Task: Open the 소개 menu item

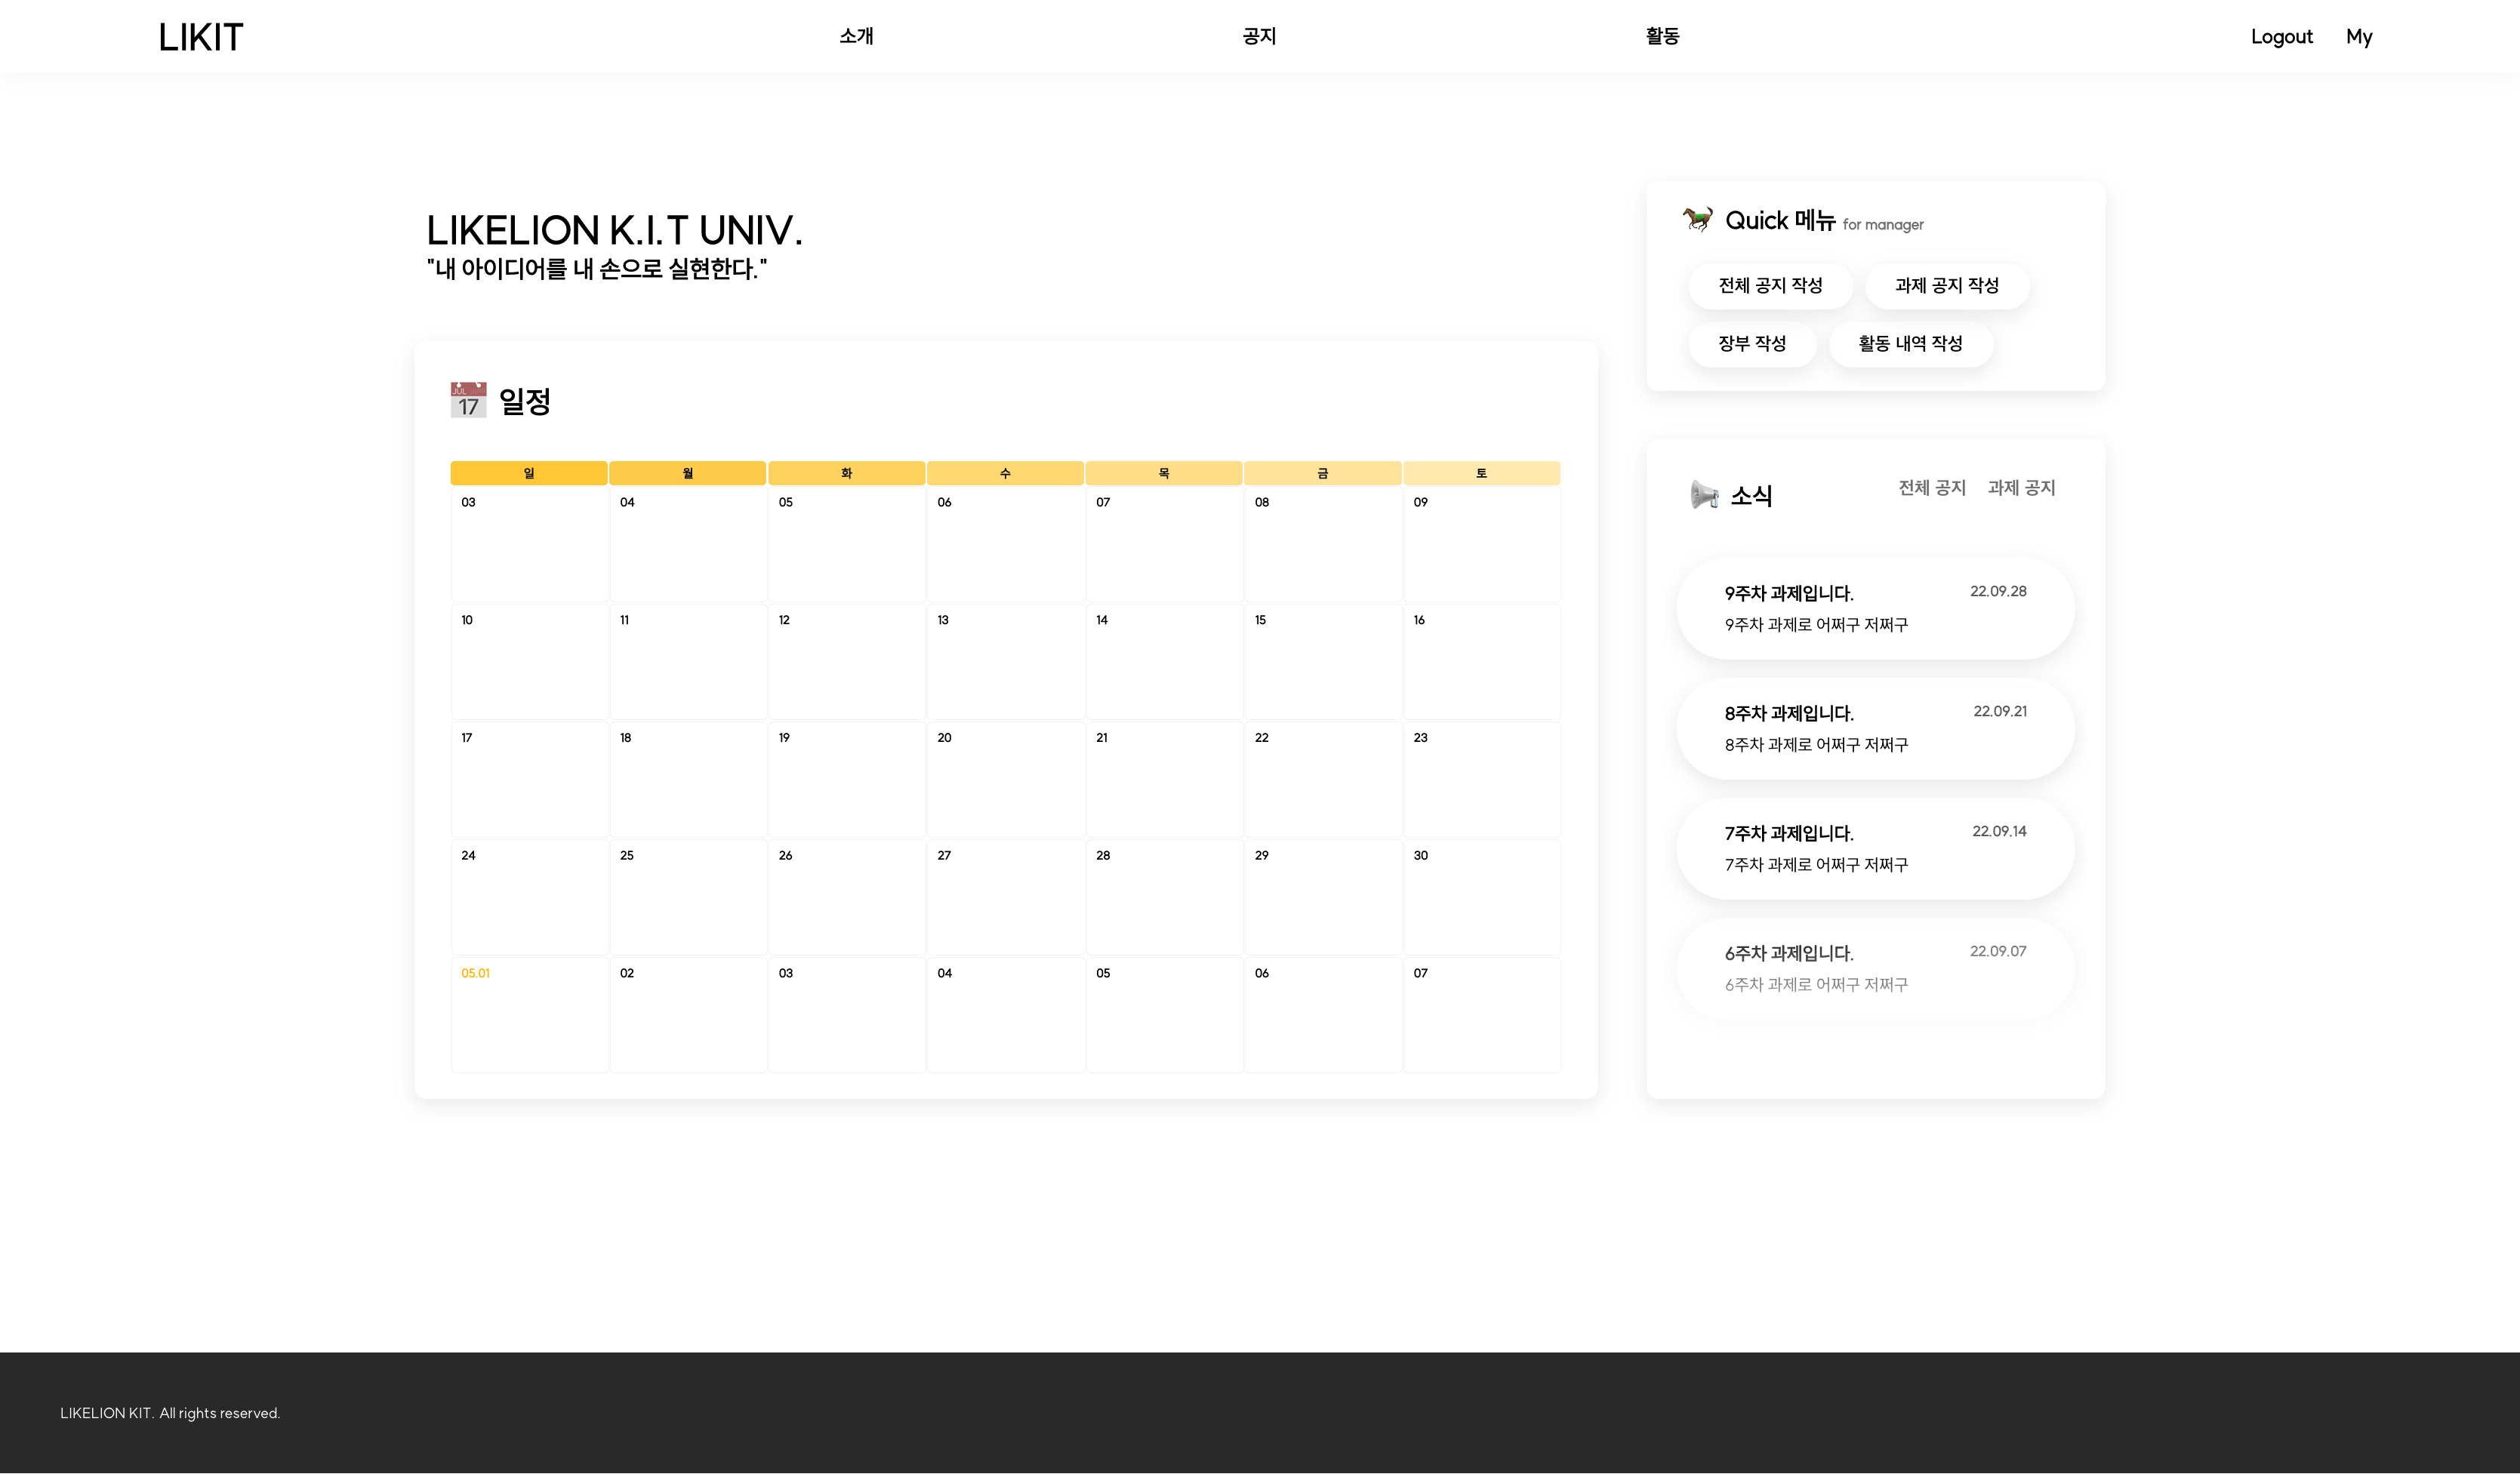Action: (856, 36)
